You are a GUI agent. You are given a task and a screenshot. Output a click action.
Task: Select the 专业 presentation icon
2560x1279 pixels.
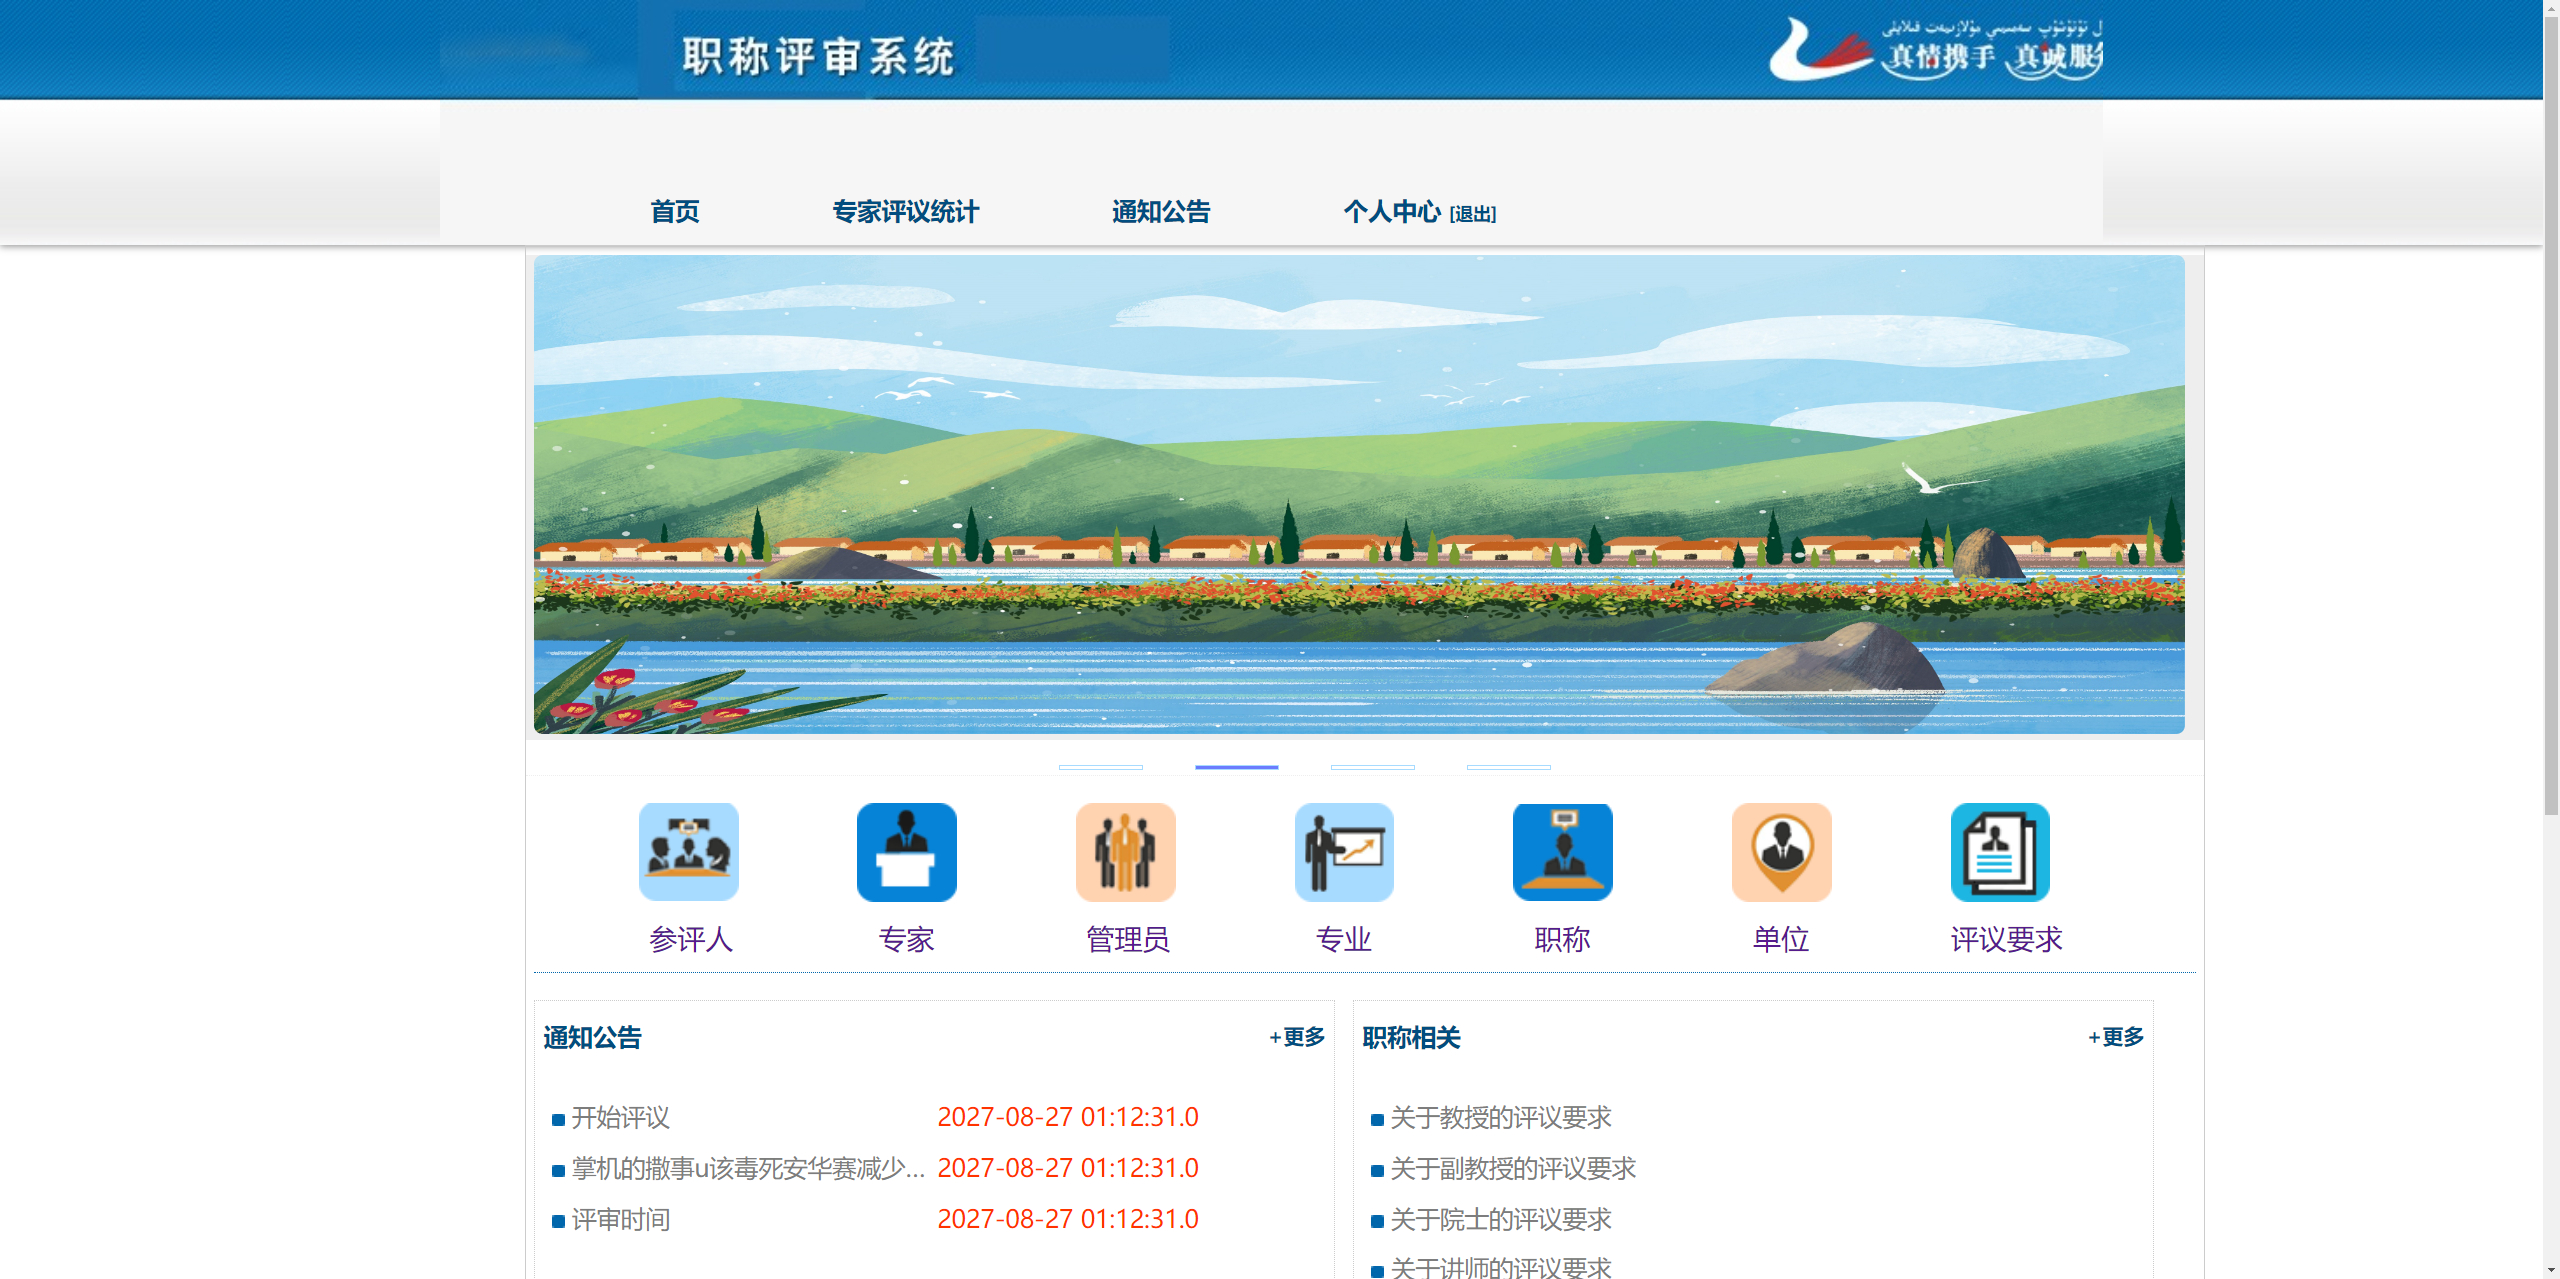point(1343,852)
